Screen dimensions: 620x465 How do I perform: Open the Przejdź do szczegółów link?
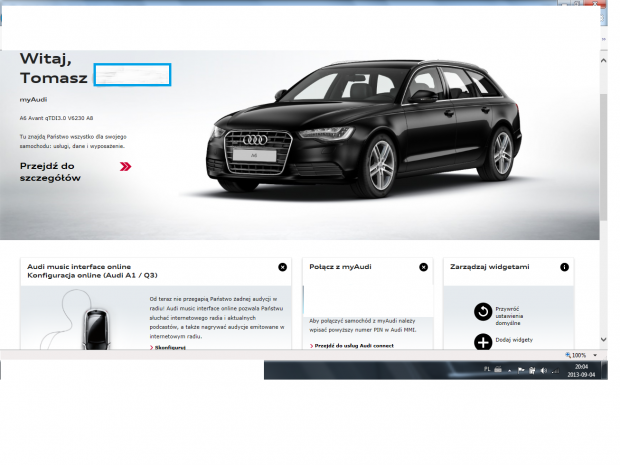click(x=50, y=172)
